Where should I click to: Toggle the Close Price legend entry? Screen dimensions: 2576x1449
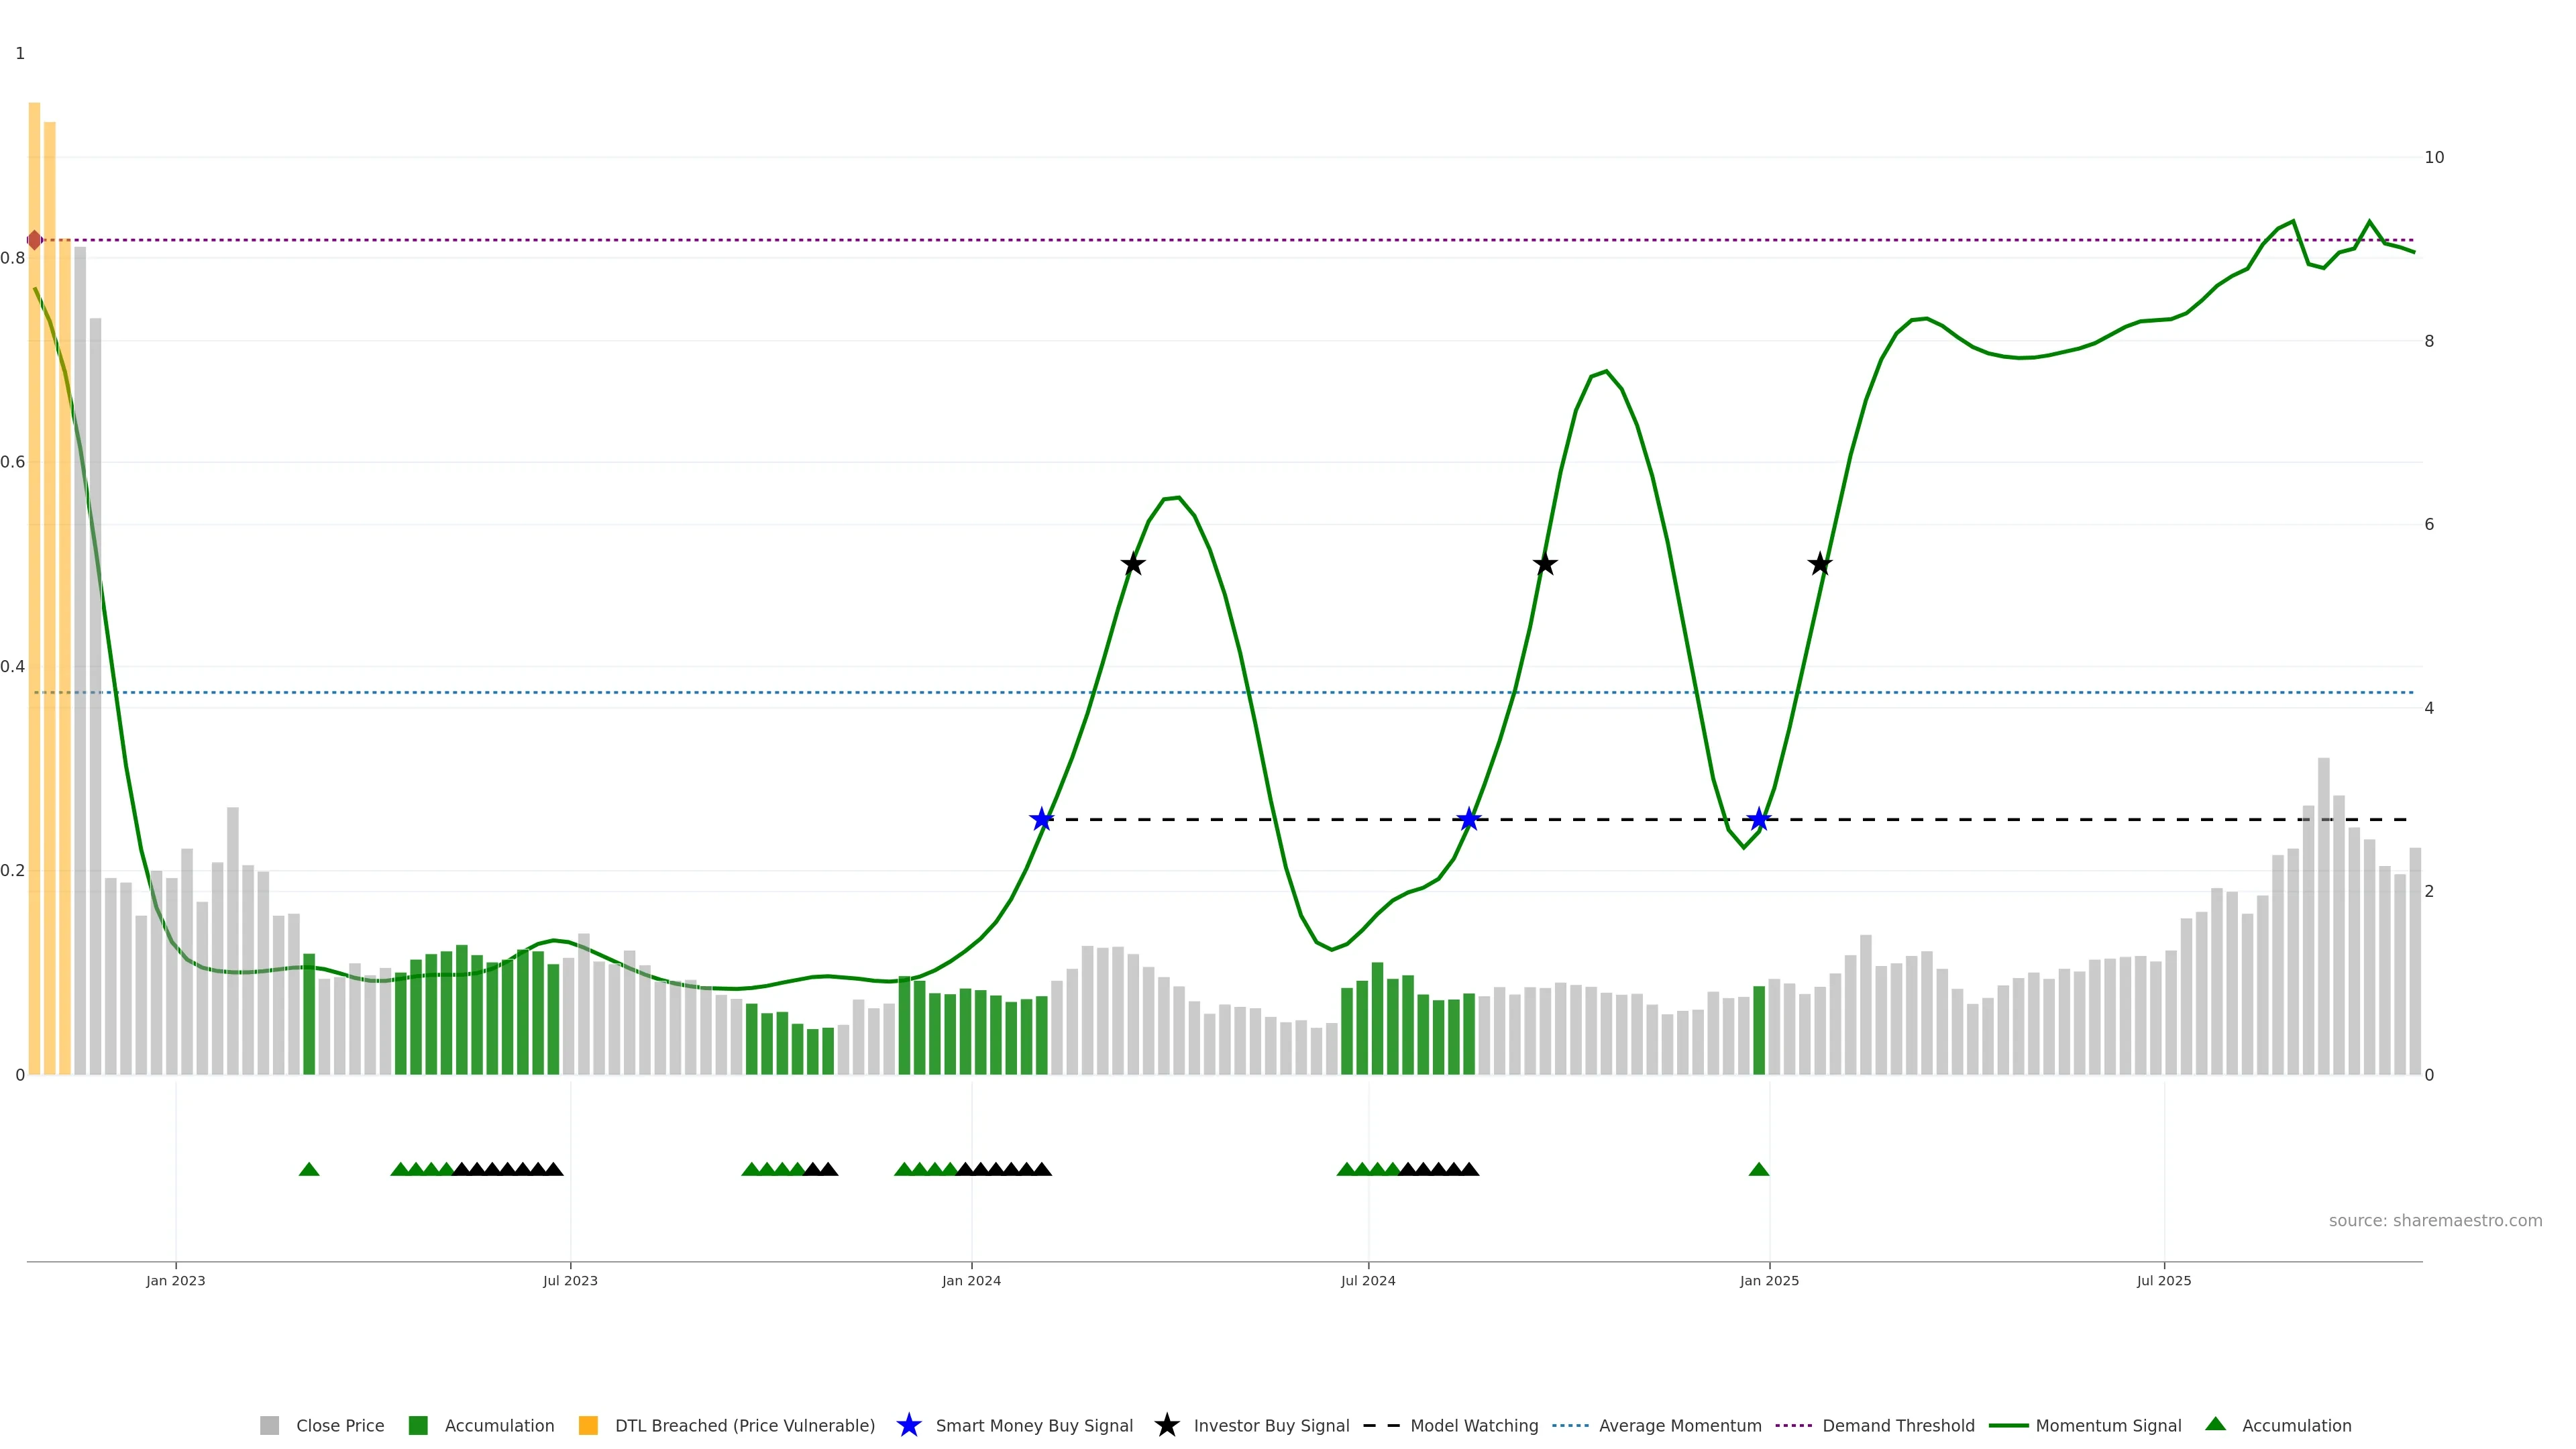pyautogui.click(x=339, y=1426)
